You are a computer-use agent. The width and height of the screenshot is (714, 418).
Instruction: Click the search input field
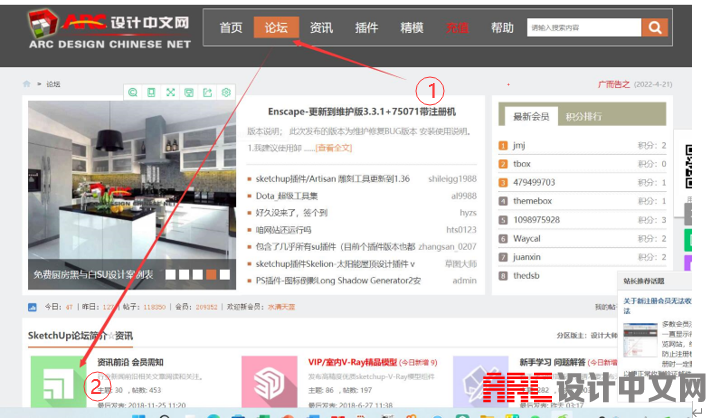(584, 28)
